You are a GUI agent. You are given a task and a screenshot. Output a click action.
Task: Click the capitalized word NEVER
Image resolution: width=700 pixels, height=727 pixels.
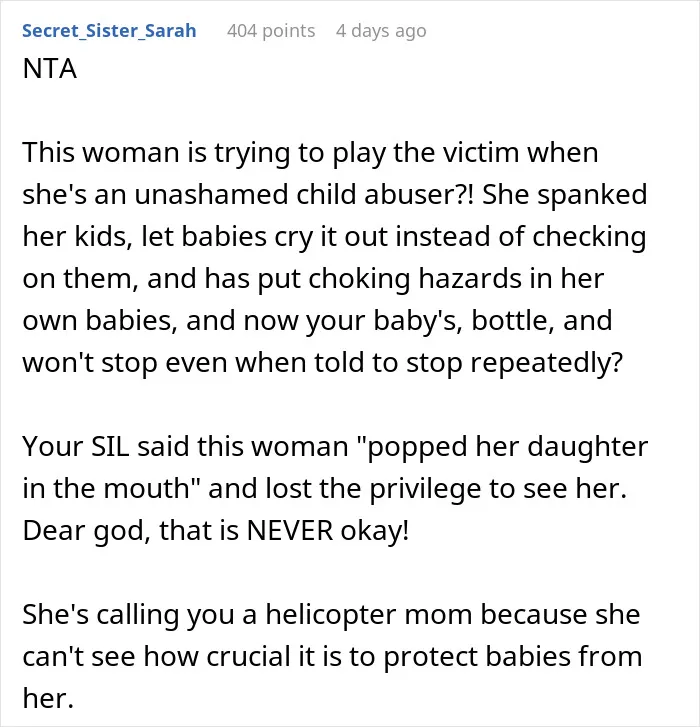click(290, 531)
